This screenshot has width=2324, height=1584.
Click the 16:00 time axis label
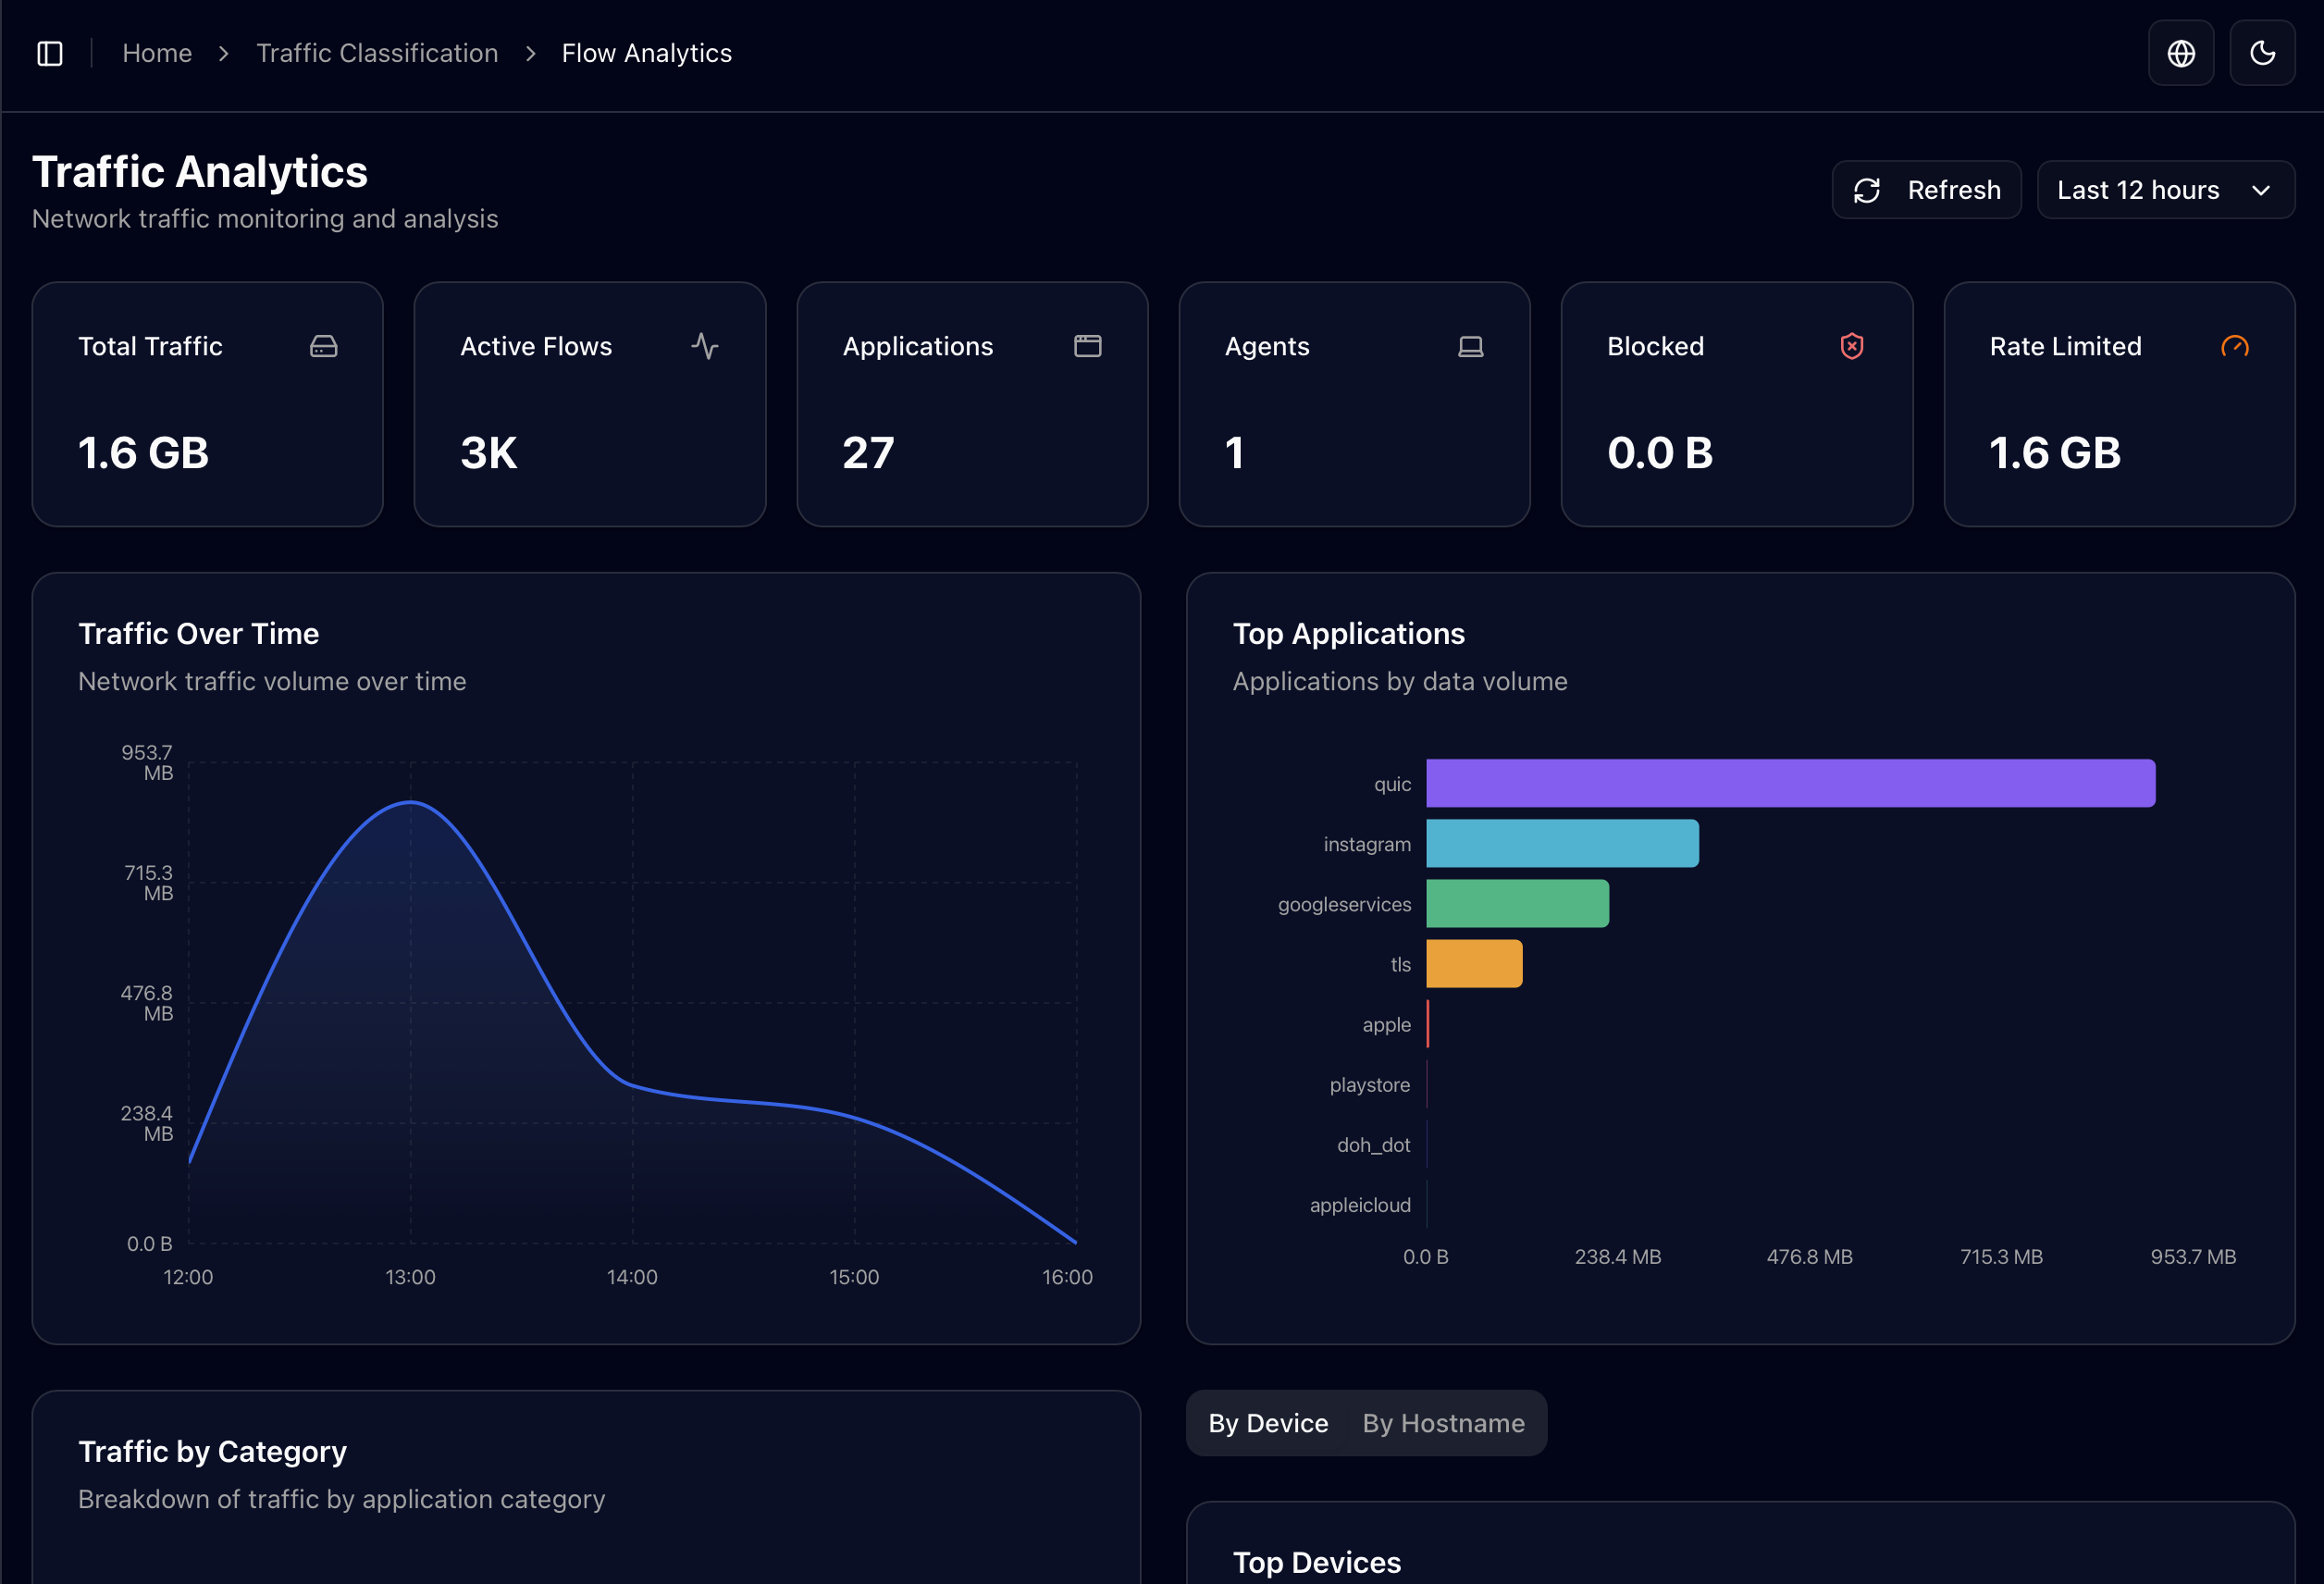coord(1067,1277)
